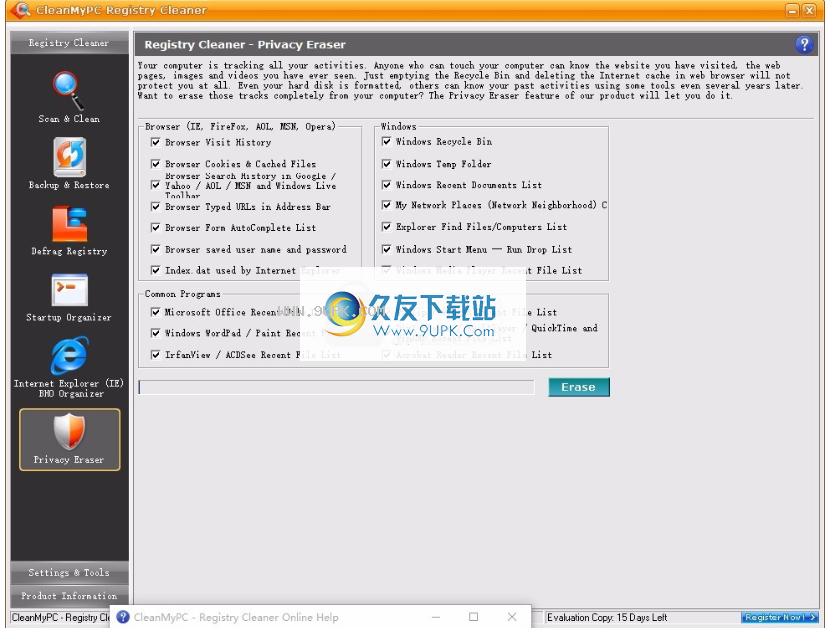Toggle Browser Form AutoComplete List
The image size is (827, 628).
[156, 228]
